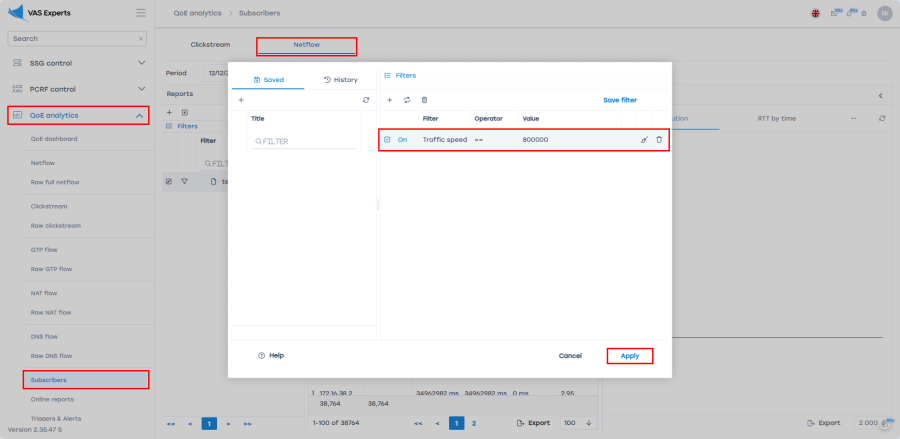The image size is (900, 439).
Task: Open the language selector flag icon
Action: tap(816, 13)
